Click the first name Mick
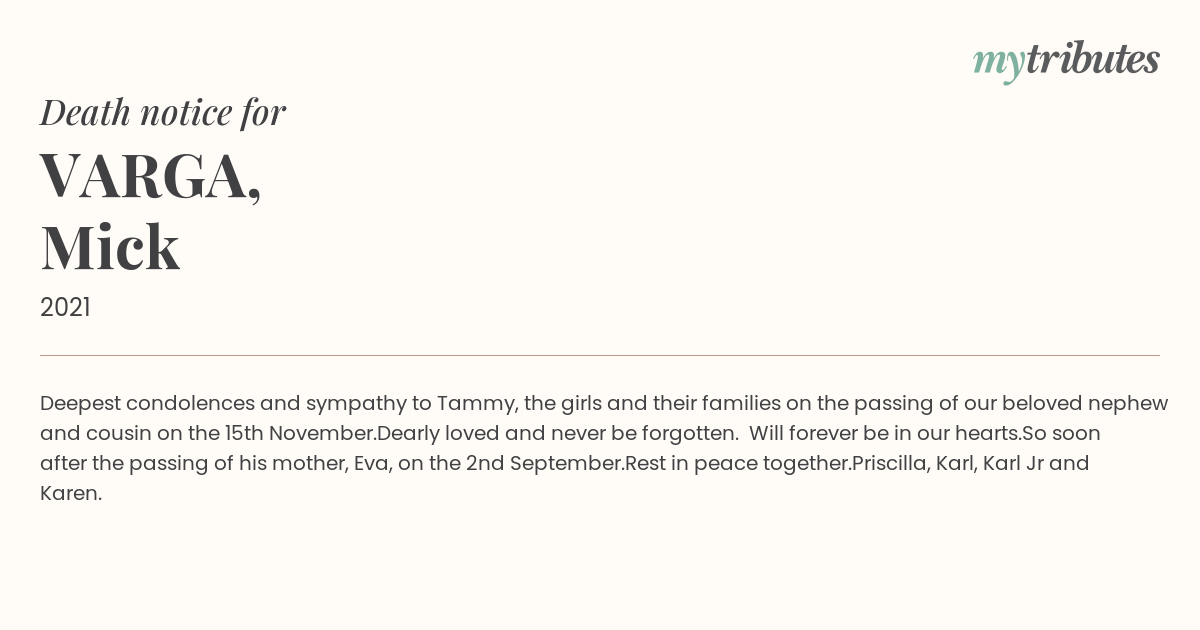 pos(110,248)
